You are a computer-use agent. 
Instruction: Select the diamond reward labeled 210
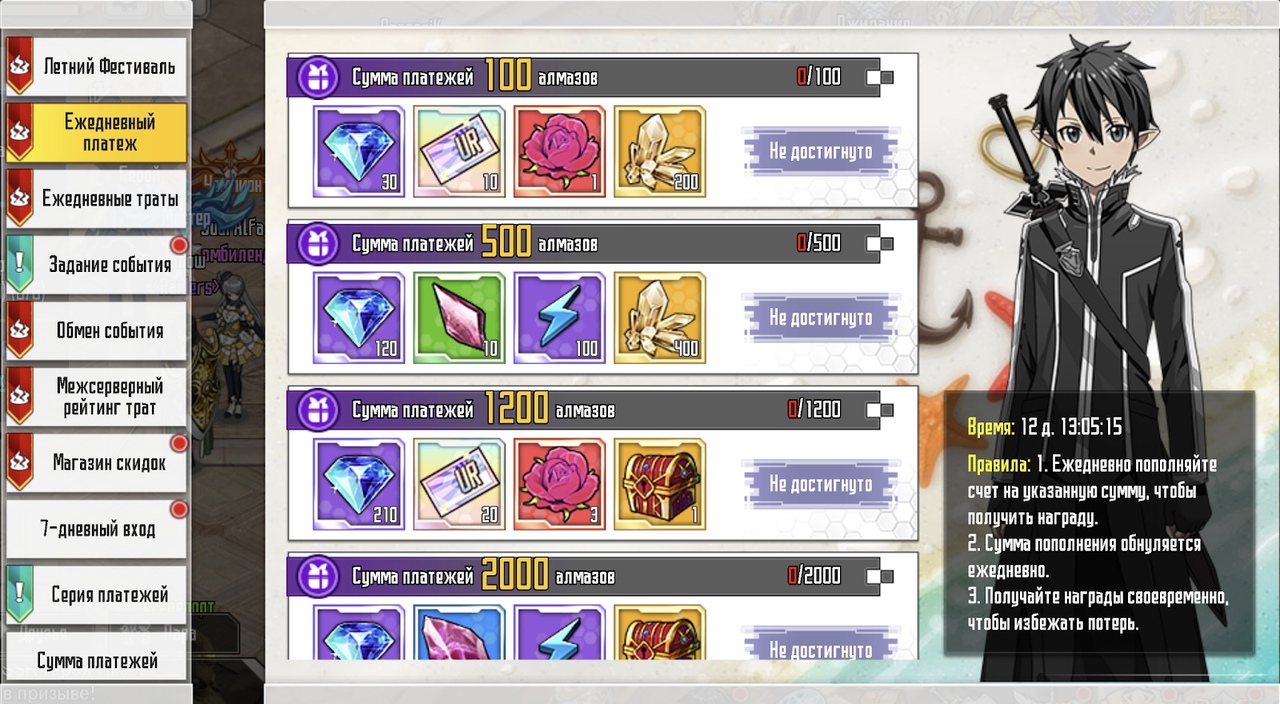359,484
